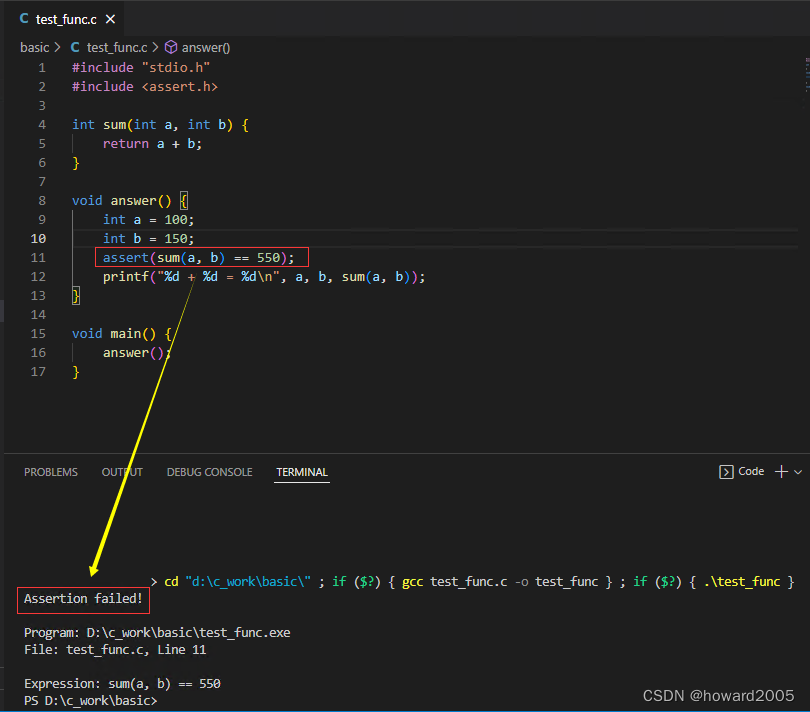Image resolution: width=810 pixels, height=712 pixels.
Task: Click 'Program: D:\c_work\basic\test_func.exe' terminal line
Action: coord(157,632)
